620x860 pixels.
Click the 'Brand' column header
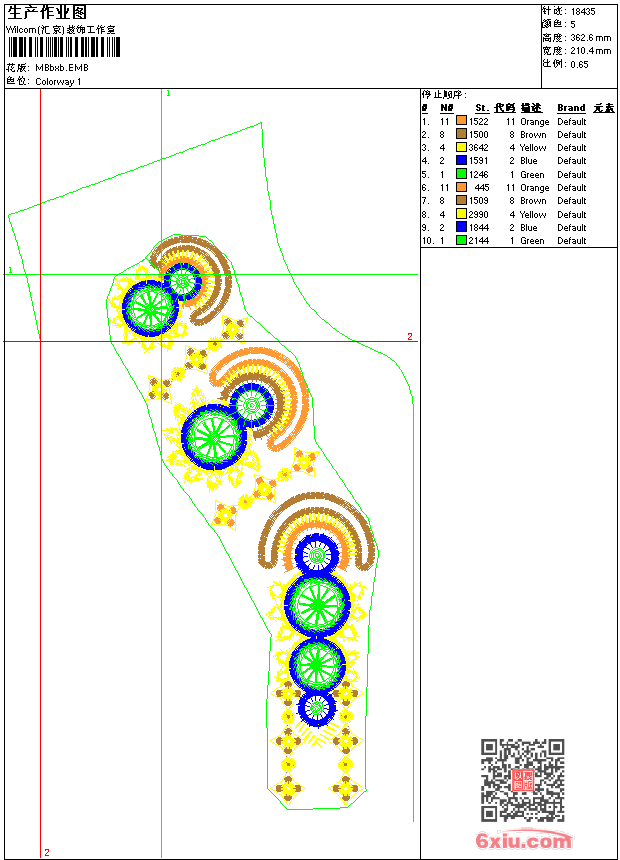click(571, 108)
